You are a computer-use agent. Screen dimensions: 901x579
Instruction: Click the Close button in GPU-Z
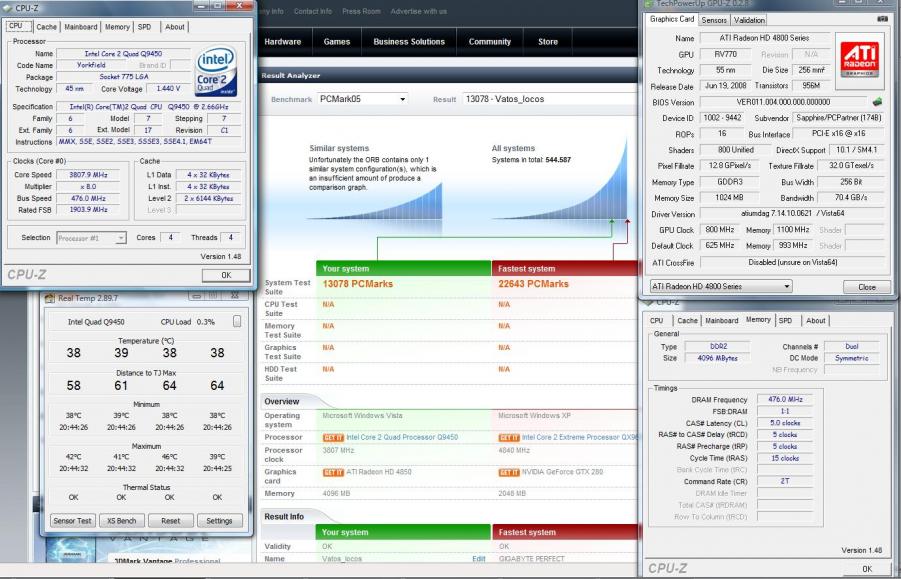(x=867, y=287)
